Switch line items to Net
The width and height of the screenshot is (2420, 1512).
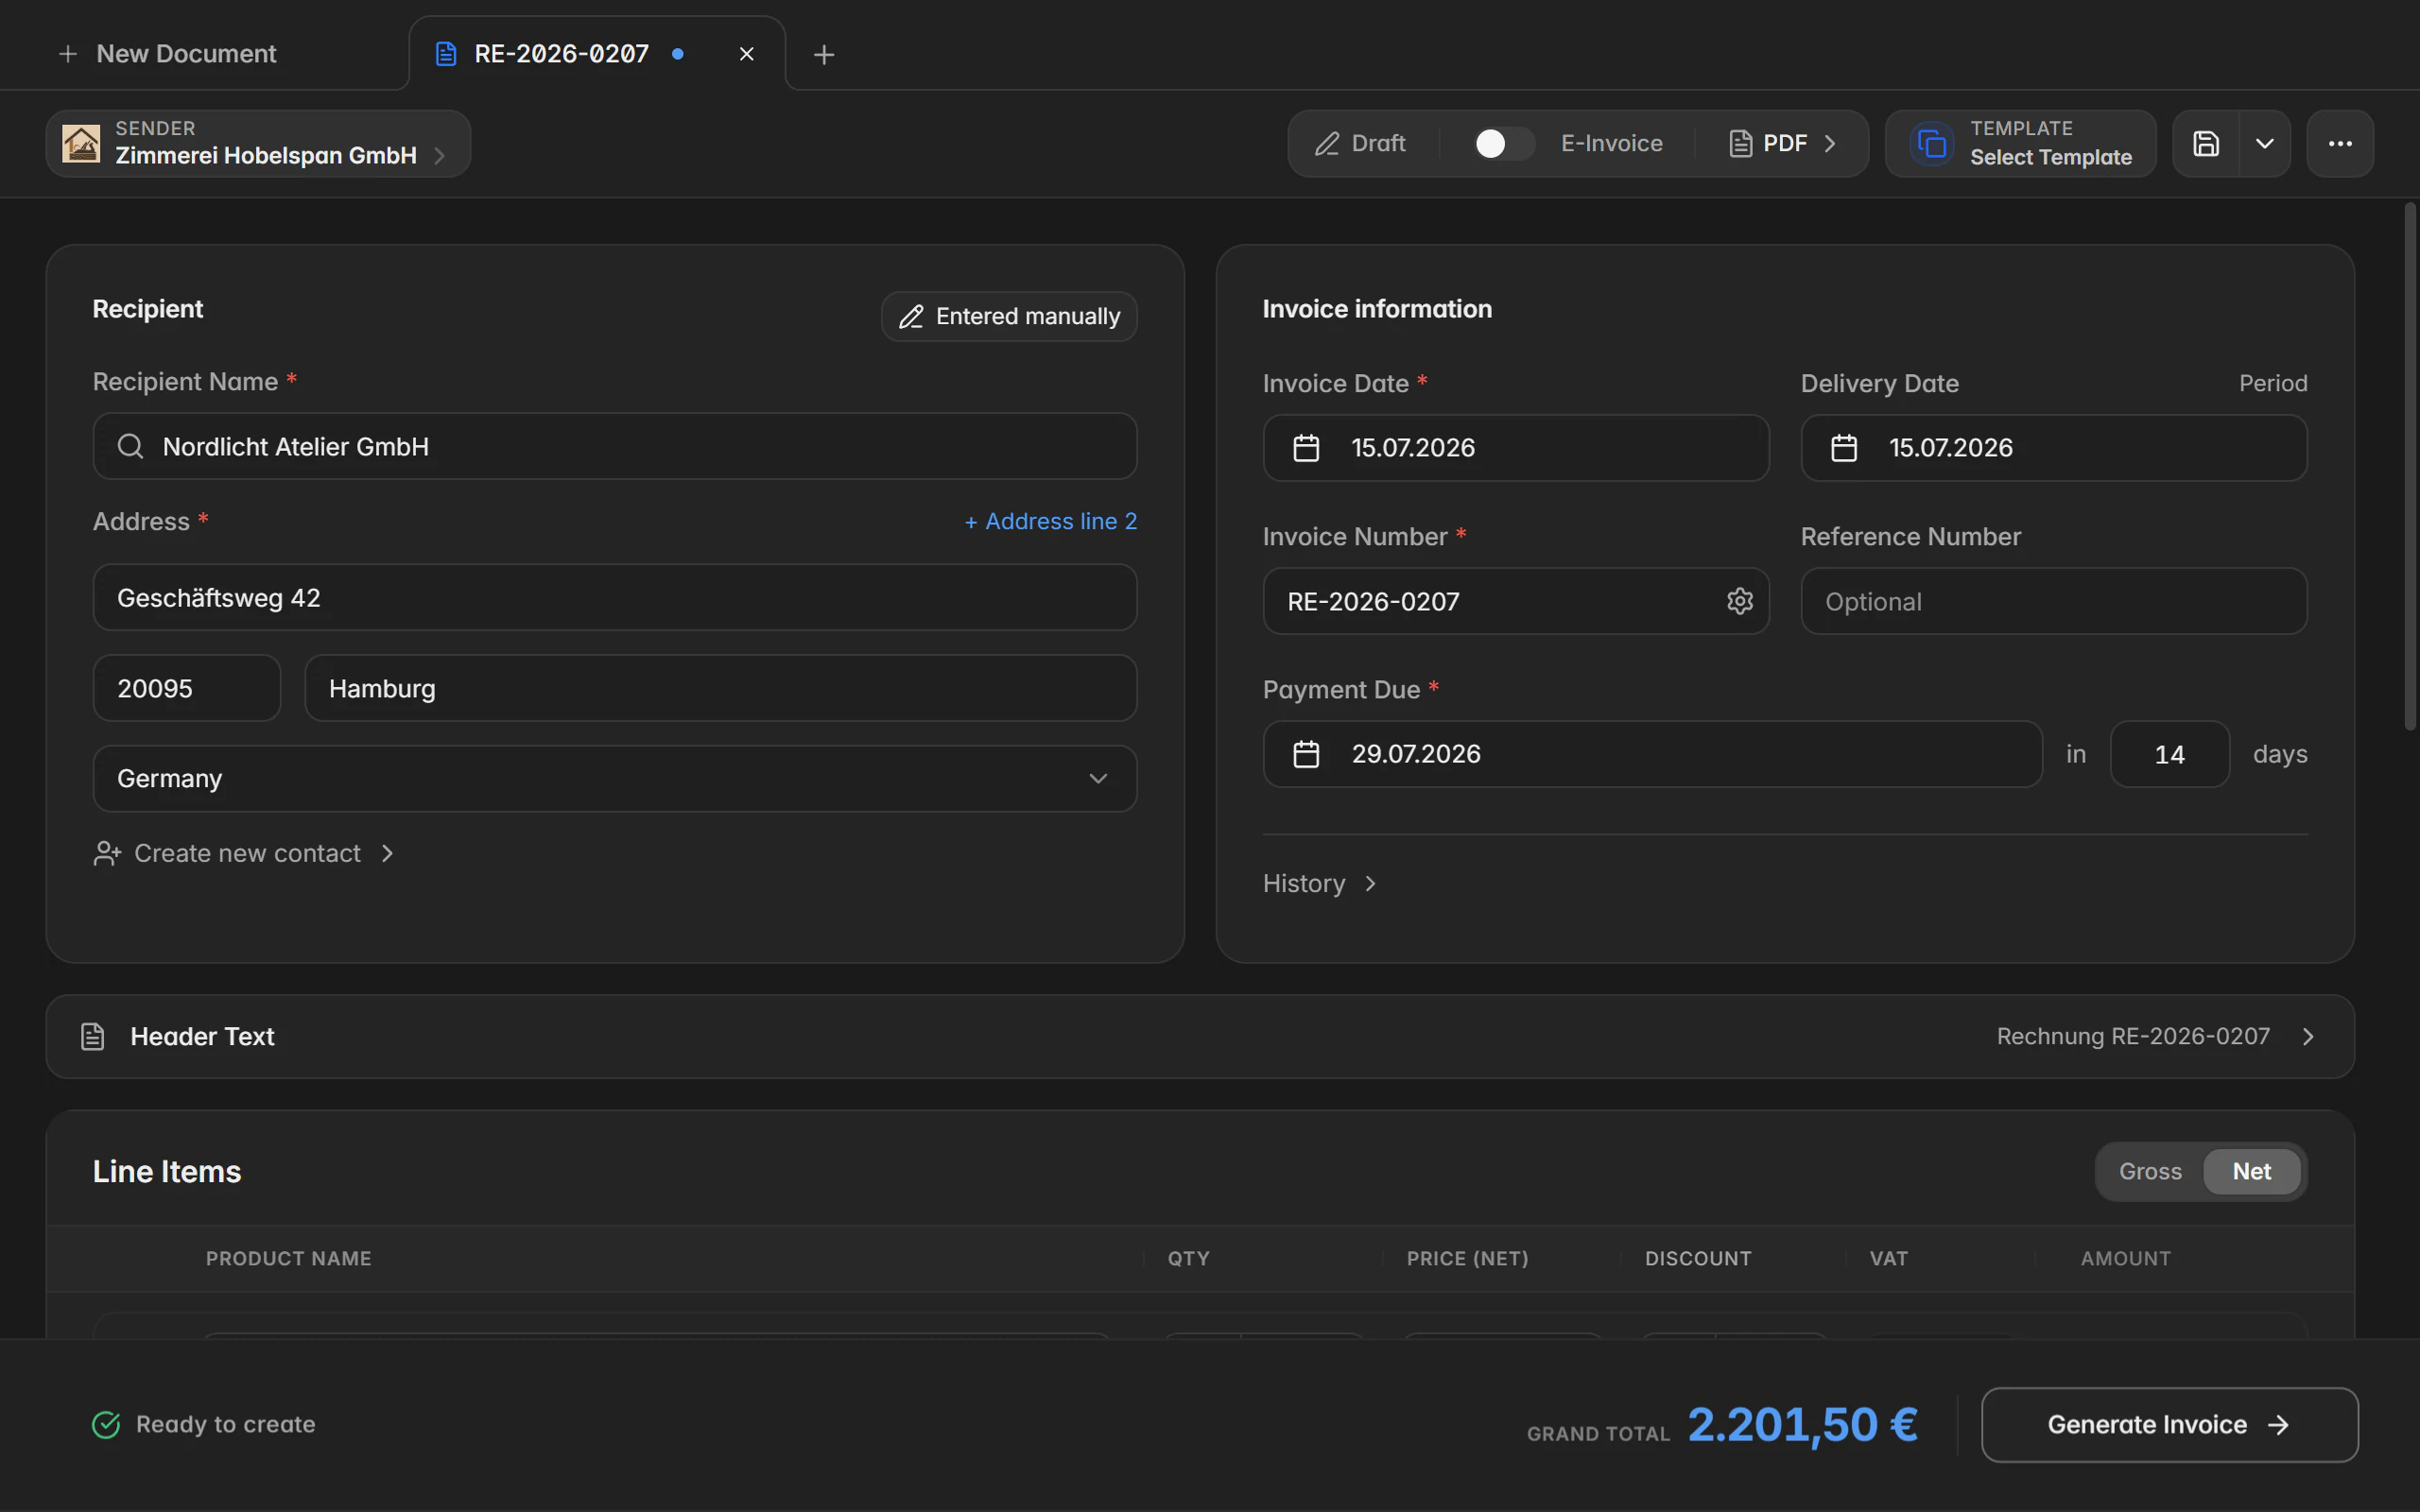click(x=2251, y=1171)
